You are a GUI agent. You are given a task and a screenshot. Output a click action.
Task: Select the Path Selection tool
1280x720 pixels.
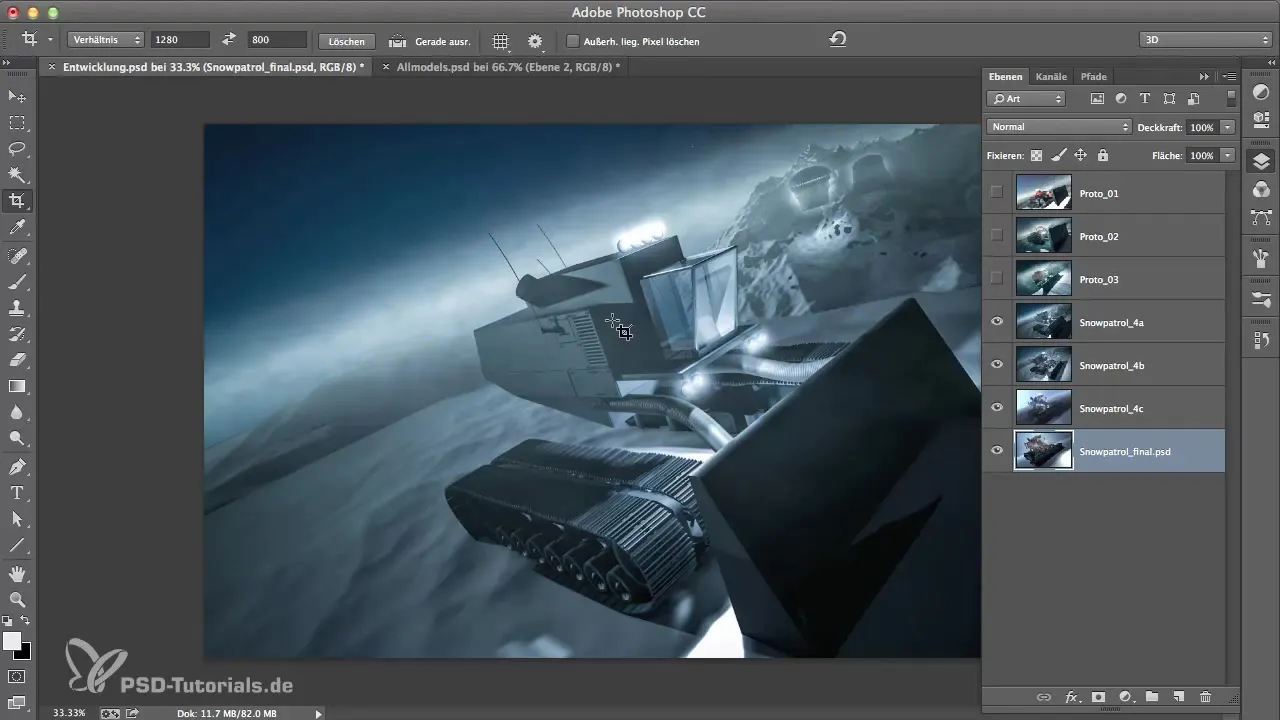[17, 519]
